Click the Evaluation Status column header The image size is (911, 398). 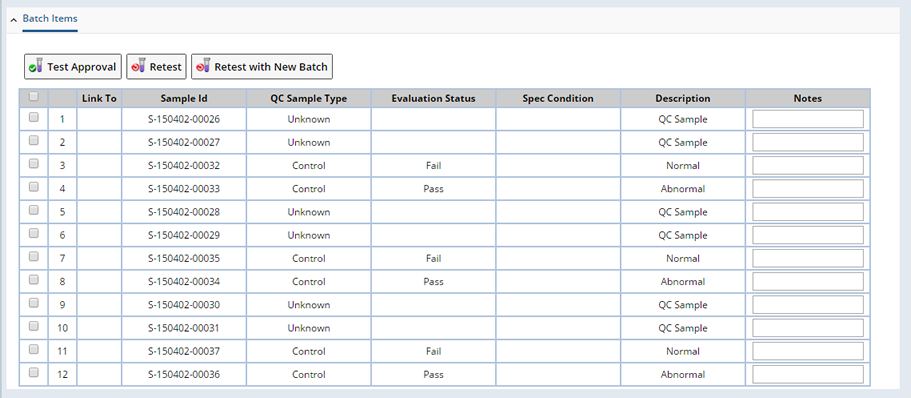tap(433, 98)
